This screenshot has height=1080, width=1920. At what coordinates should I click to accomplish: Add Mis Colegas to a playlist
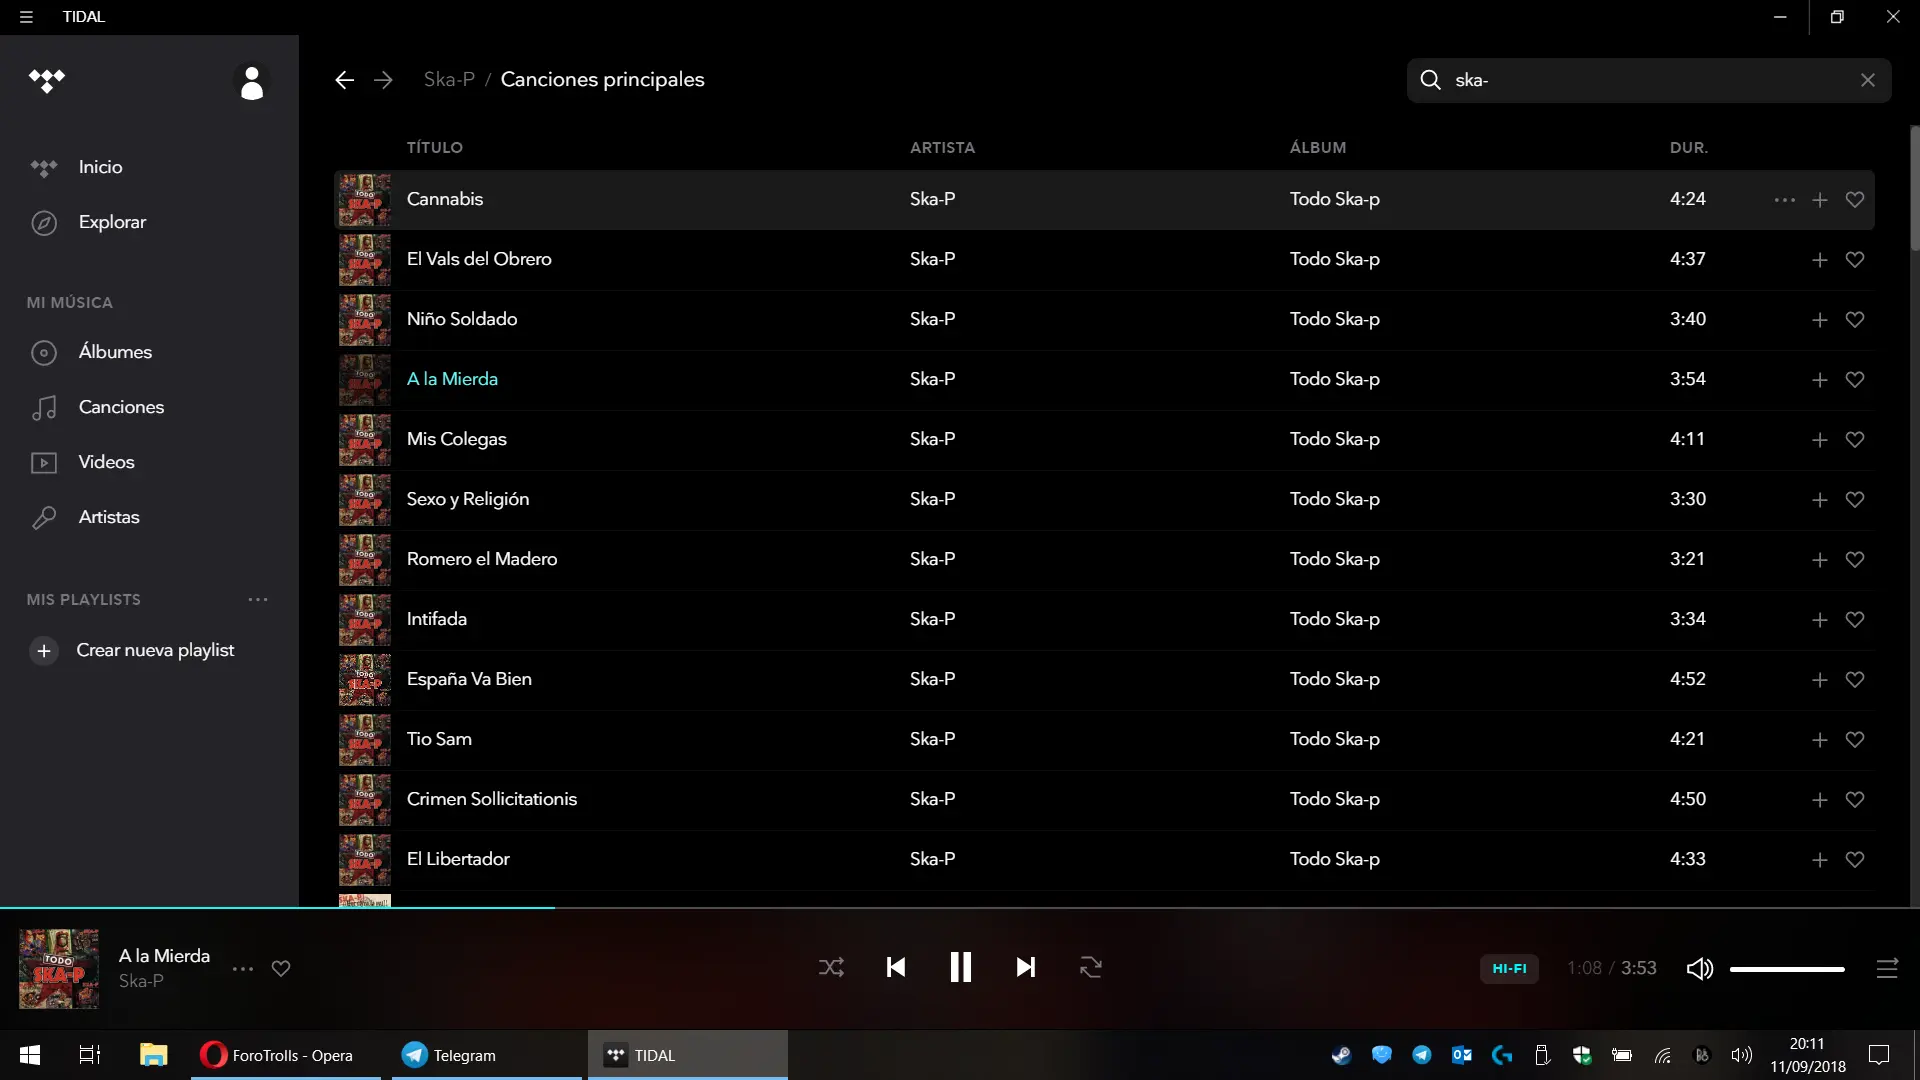[1820, 440]
